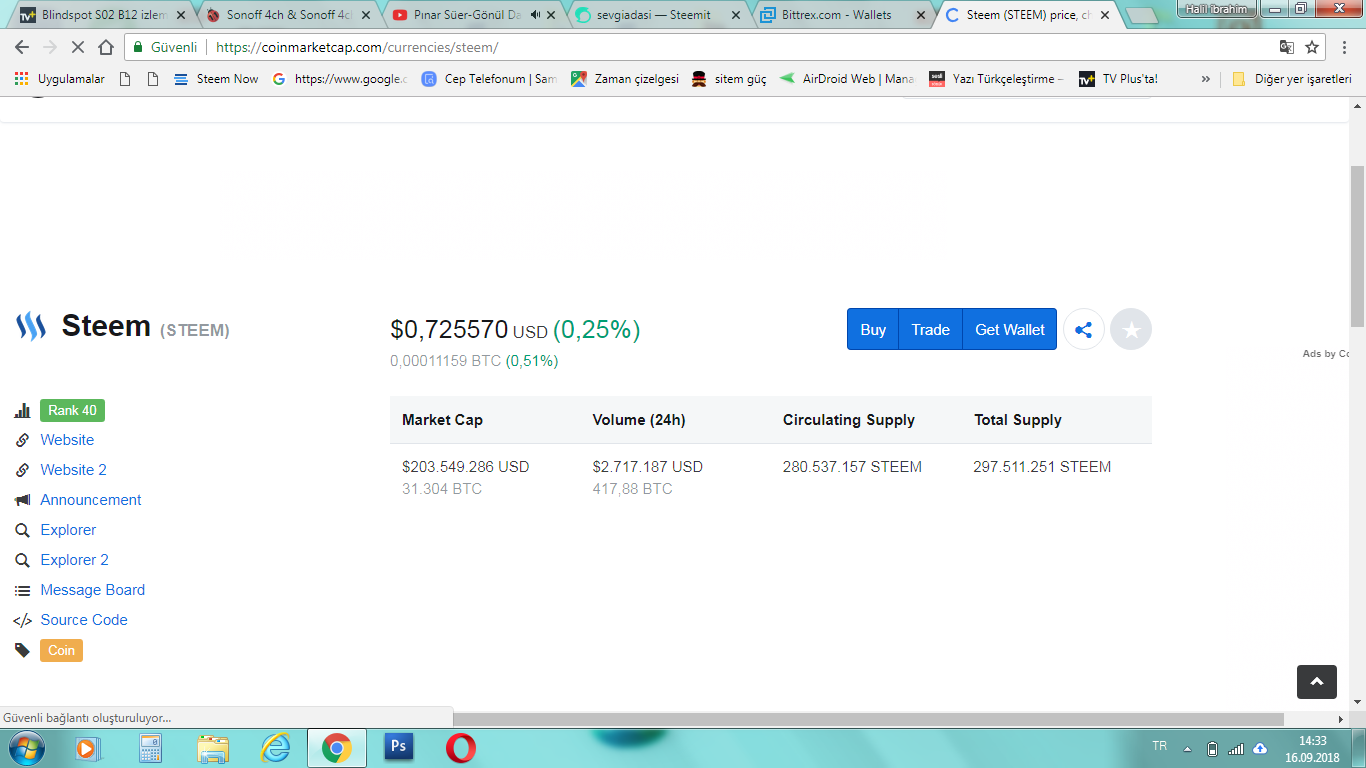Click the Buy button
Image resolution: width=1366 pixels, height=768 pixels.
[873, 329]
